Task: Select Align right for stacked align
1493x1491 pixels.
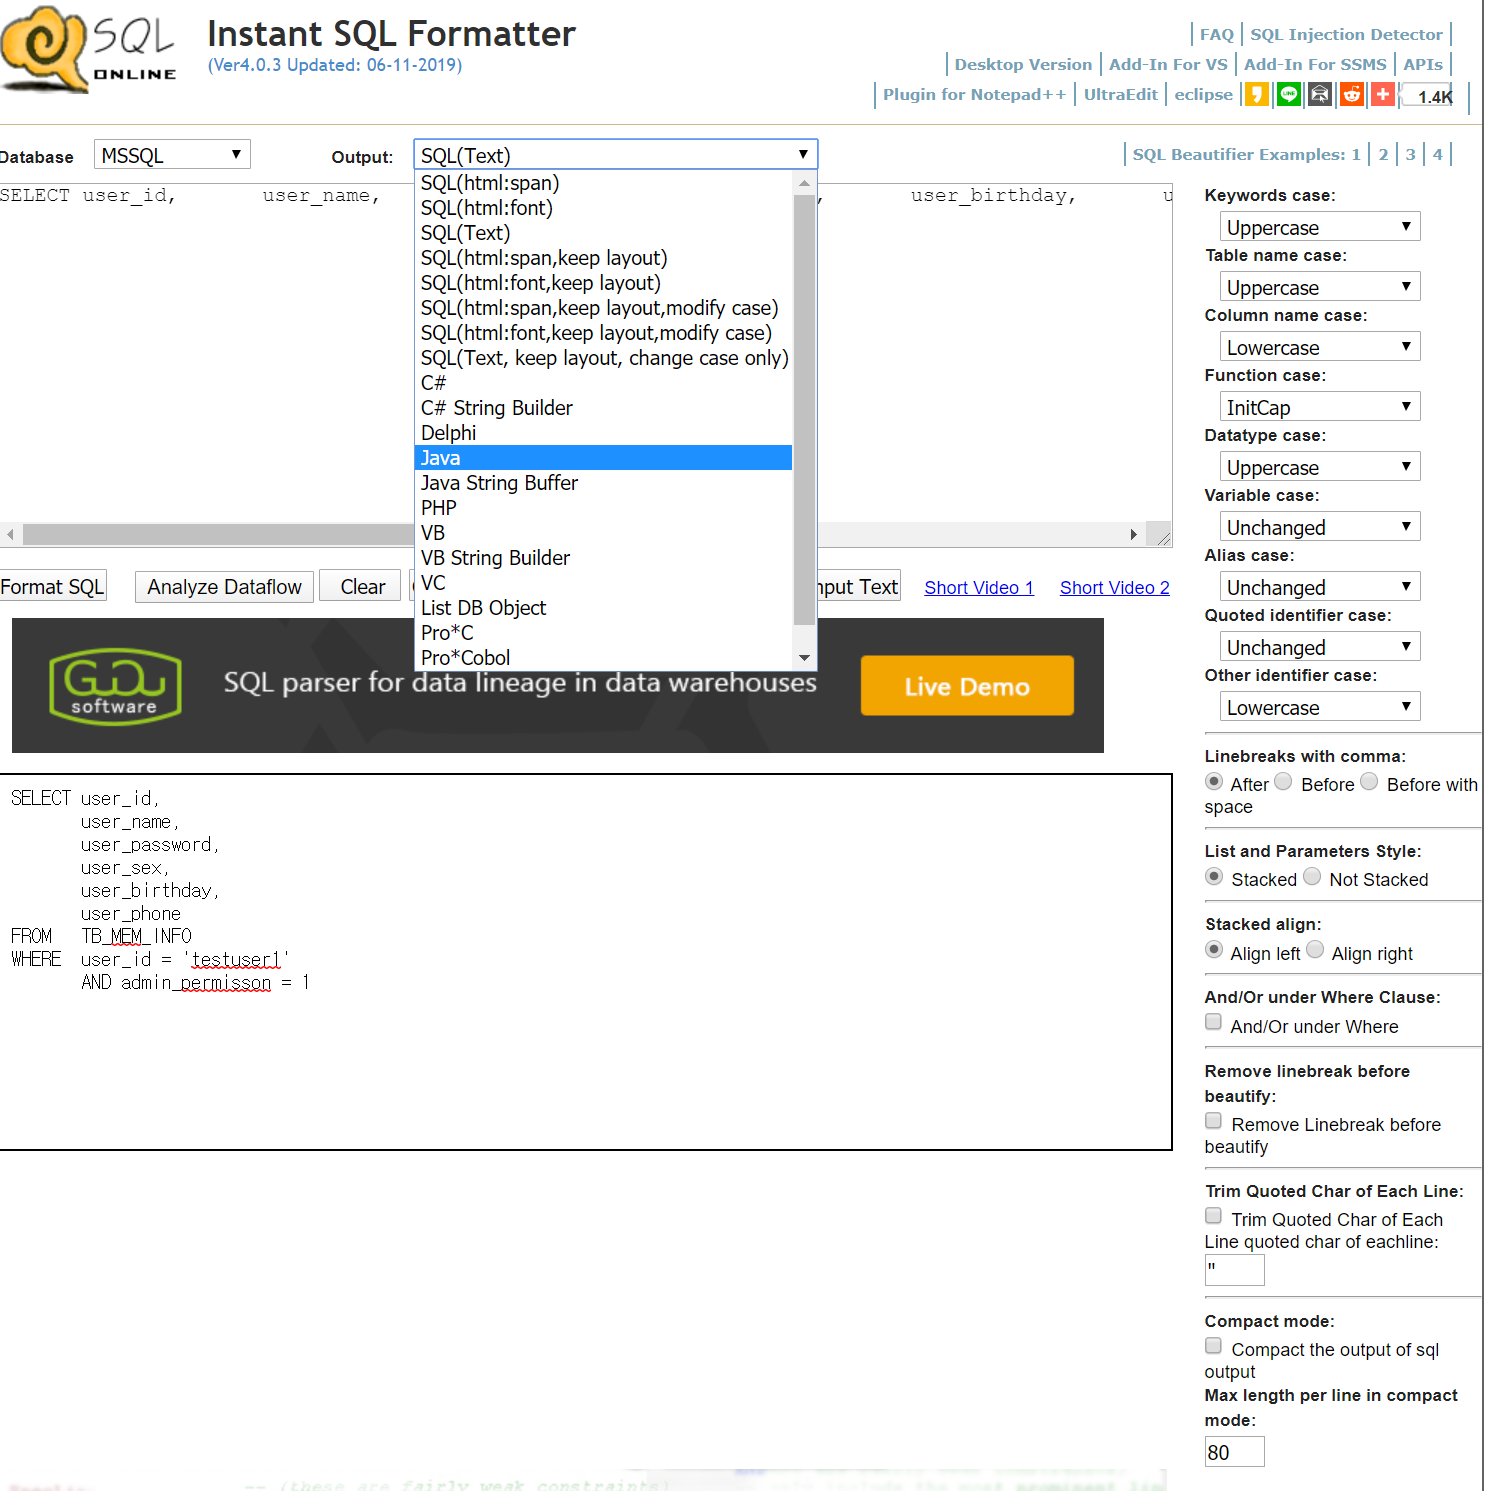Action: pos(1315,950)
